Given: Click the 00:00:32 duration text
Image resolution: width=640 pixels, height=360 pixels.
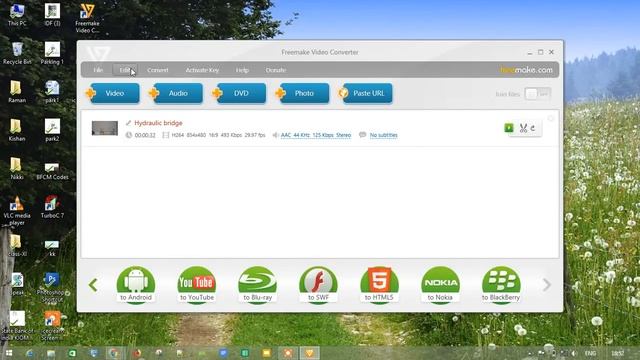Looking at the screenshot, I should (145, 135).
